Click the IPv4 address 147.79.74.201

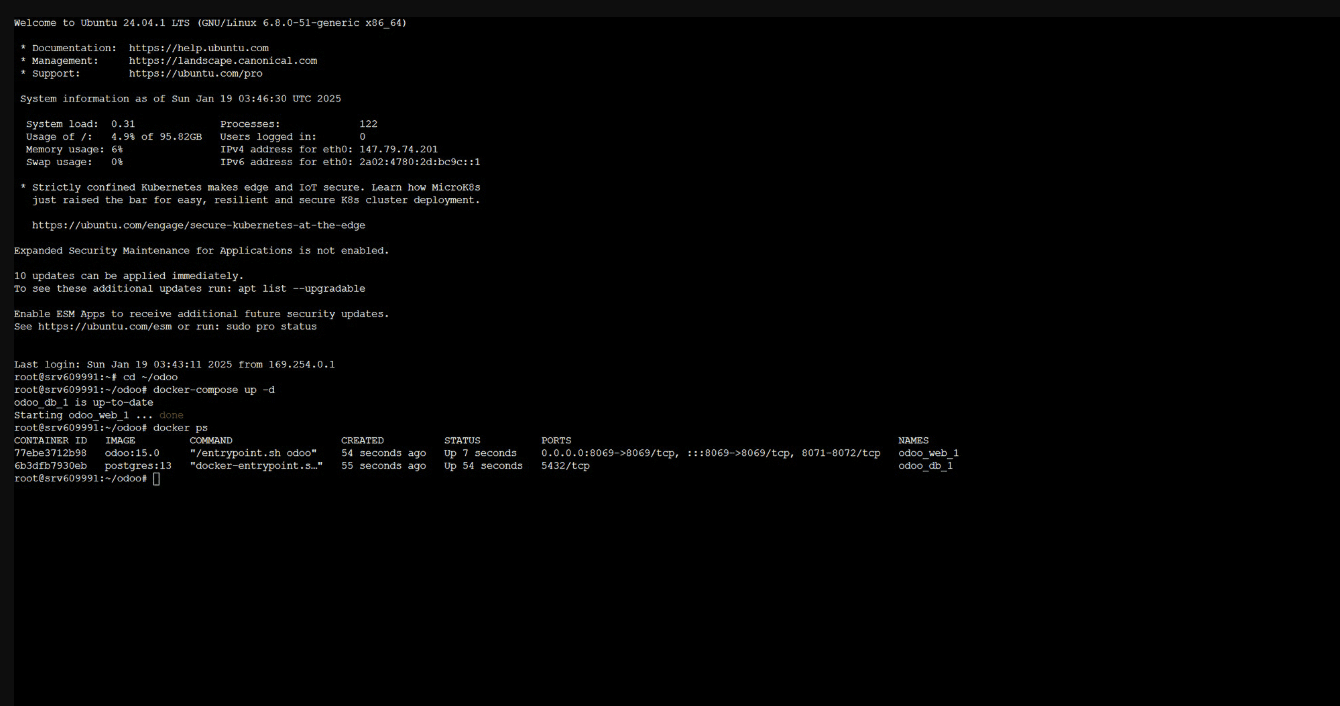[398, 149]
